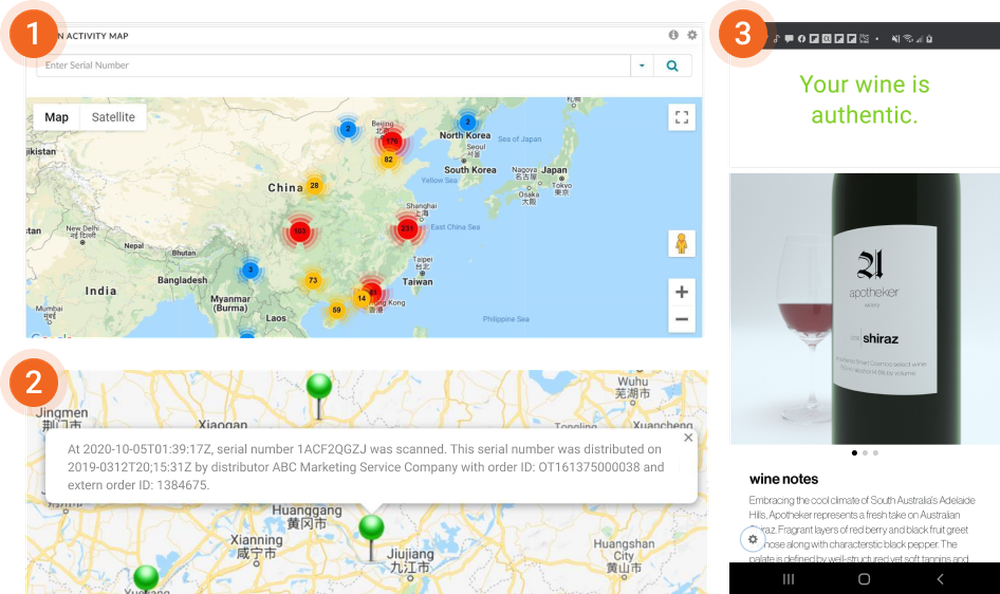Switch to the Satellite view tab
Image resolution: width=1000 pixels, height=594 pixels.
coord(113,117)
